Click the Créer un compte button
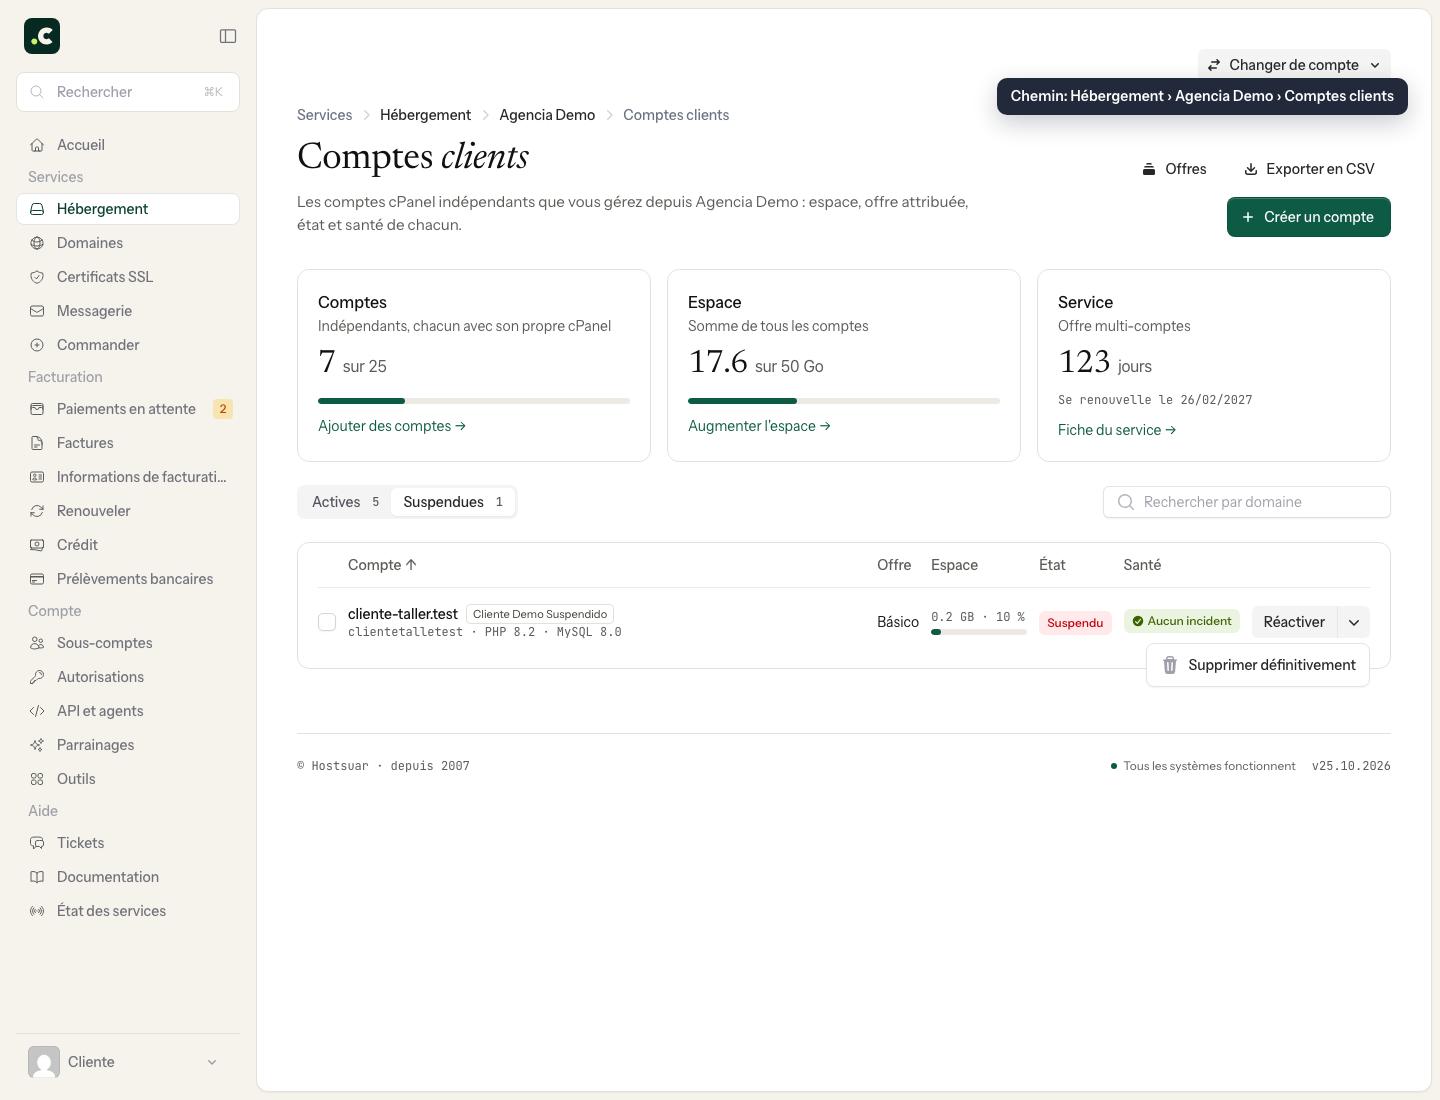 [1309, 217]
